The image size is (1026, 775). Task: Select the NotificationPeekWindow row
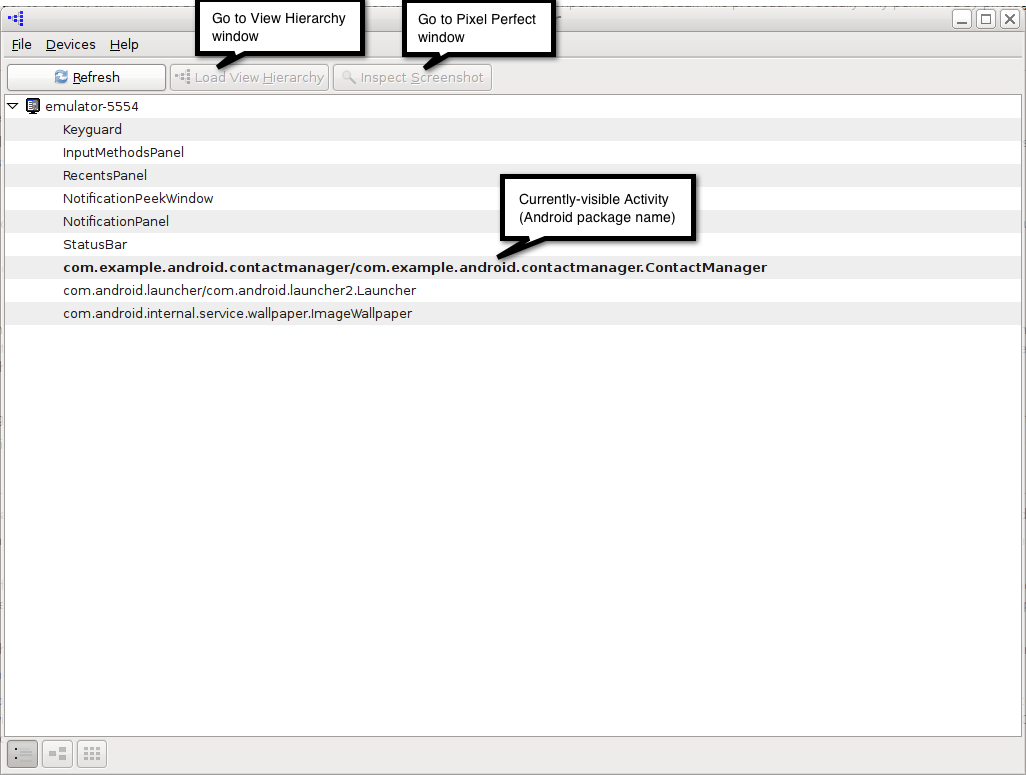(x=138, y=198)
